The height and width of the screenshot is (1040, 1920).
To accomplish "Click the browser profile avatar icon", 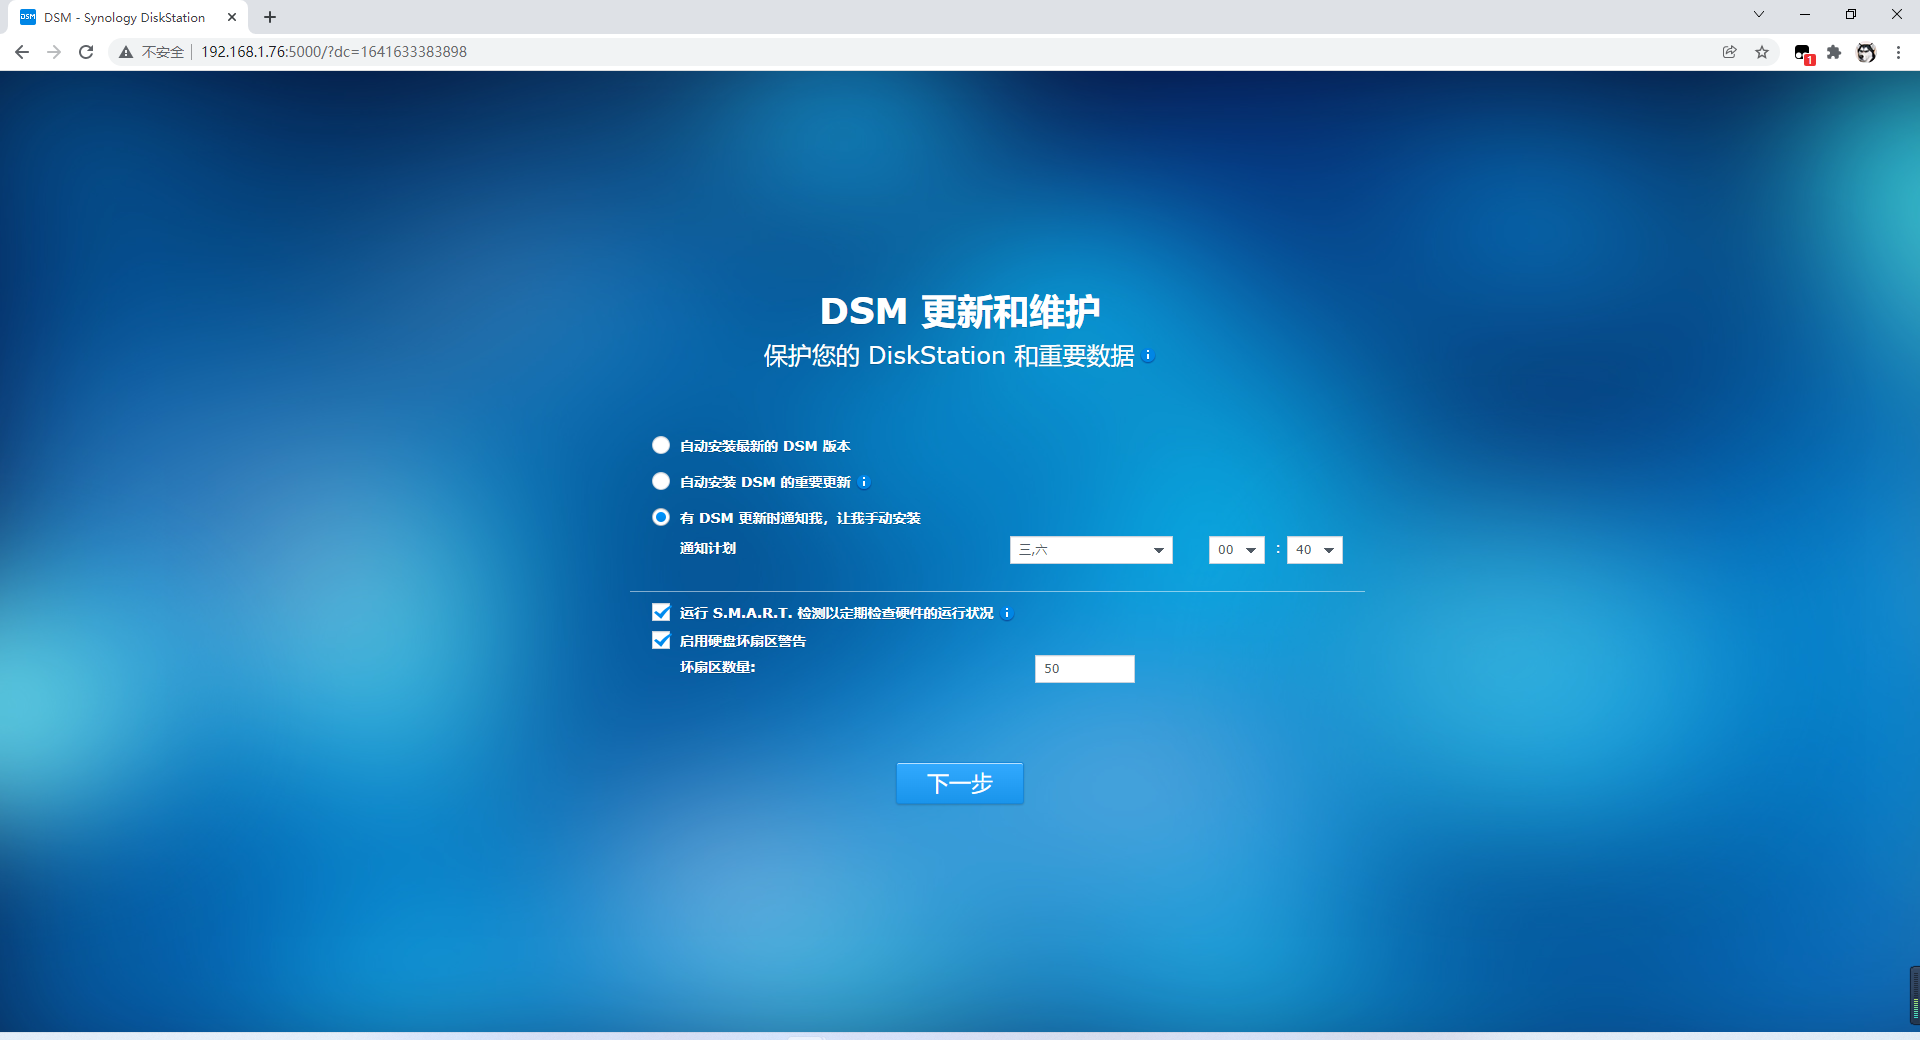I will (x=1866, y=52).
